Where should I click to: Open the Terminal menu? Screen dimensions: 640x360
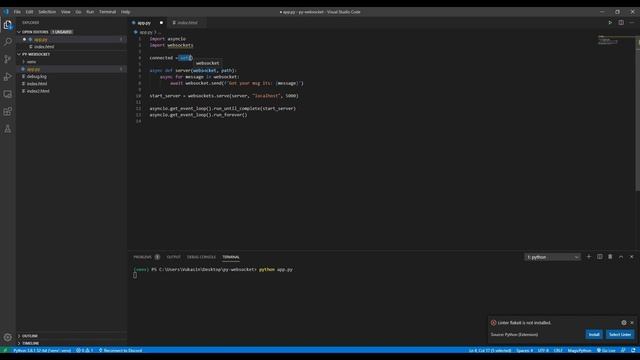(107, 12)
